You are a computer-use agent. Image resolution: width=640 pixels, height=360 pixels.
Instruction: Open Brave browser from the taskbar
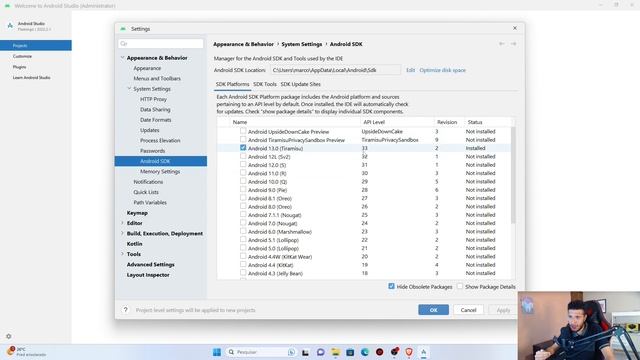click(x=409, y=352)
